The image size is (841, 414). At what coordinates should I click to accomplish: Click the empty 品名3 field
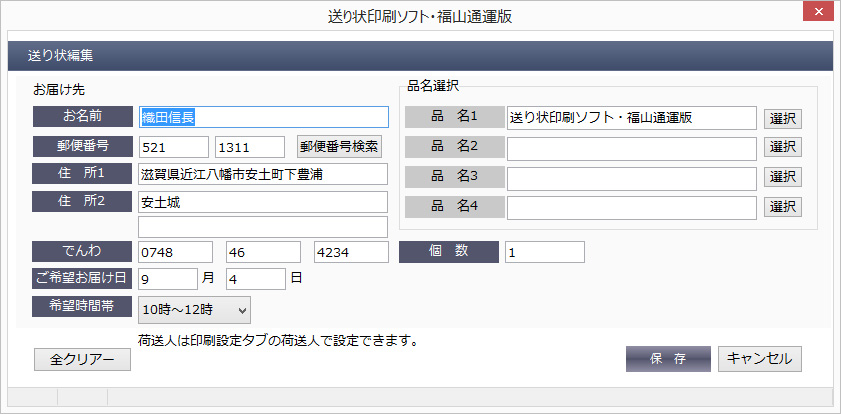click(632, 179)
